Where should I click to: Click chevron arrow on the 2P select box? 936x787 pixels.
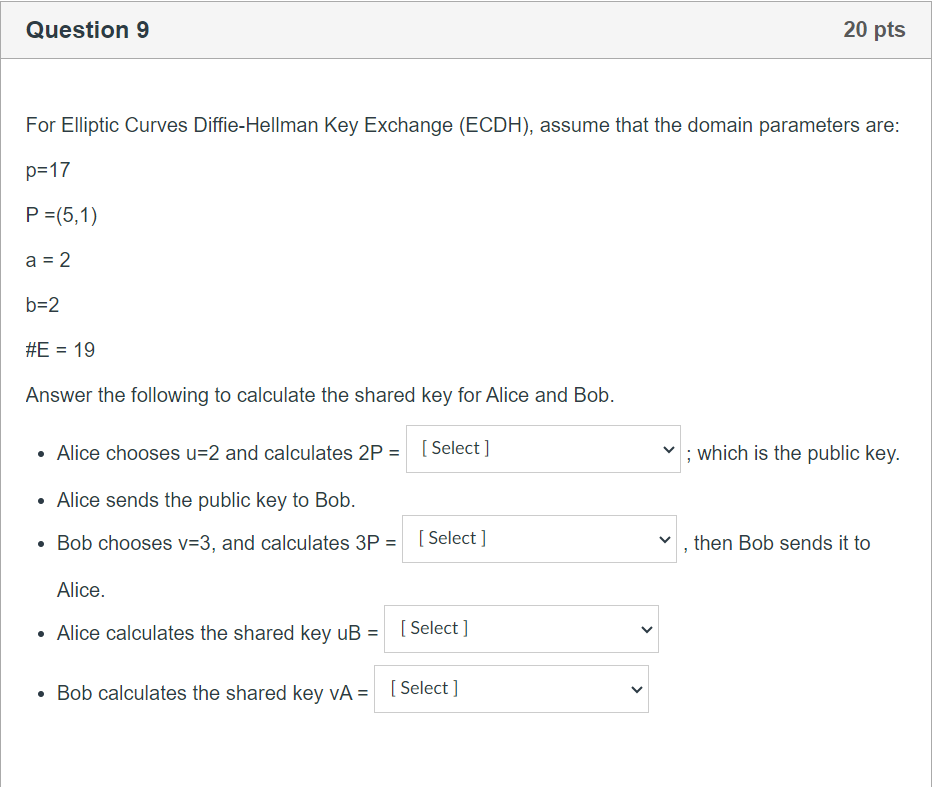point(668,450)
